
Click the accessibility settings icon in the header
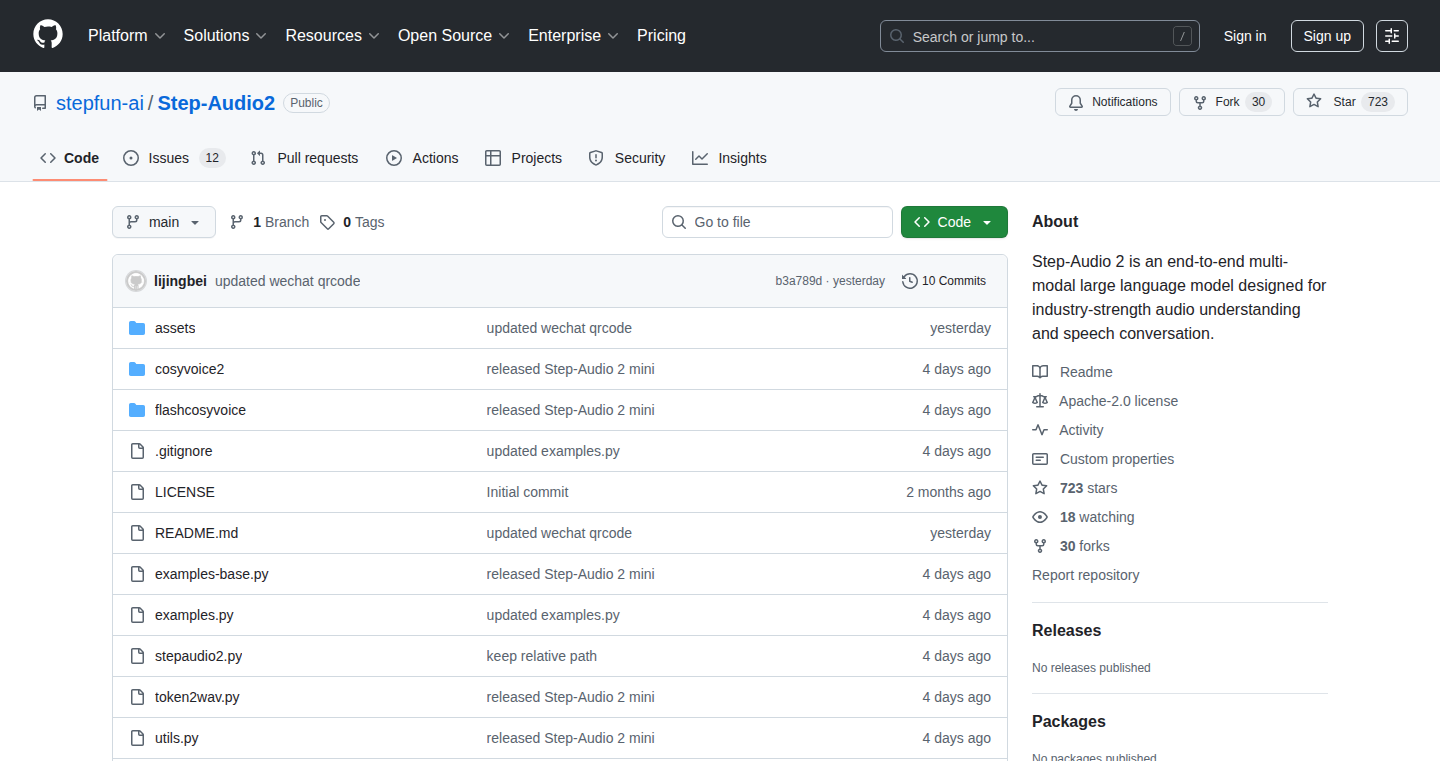1391,36
